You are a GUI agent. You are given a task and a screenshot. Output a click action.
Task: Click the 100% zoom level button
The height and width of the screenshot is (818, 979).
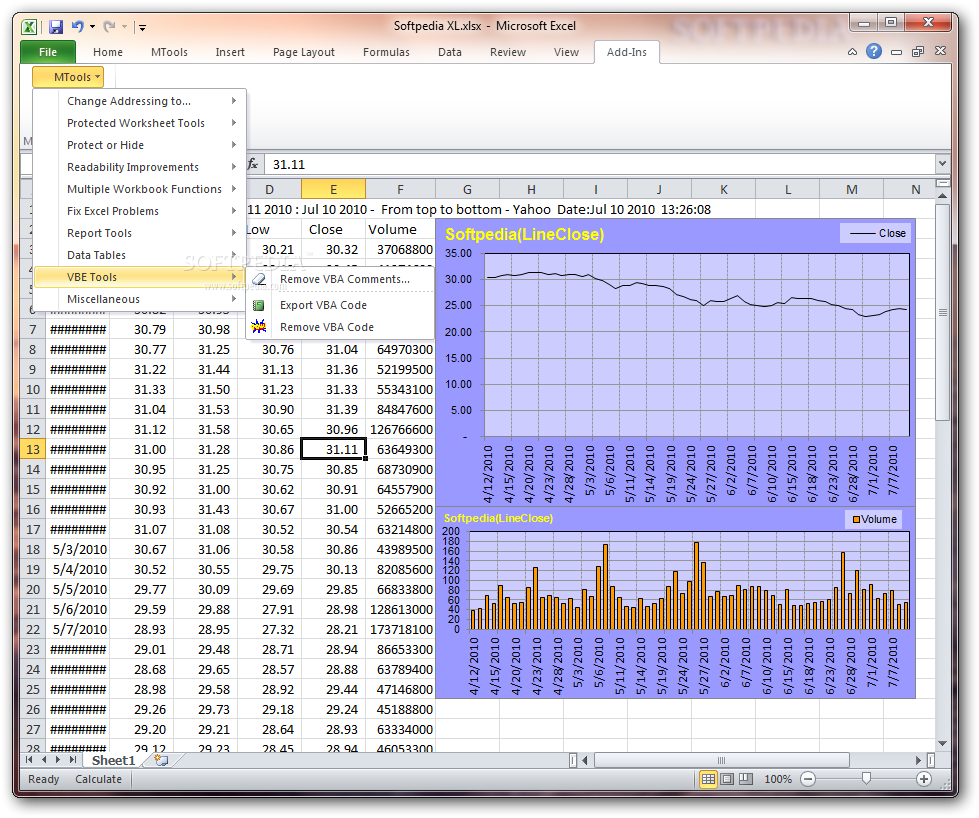[x=778, y=779]
